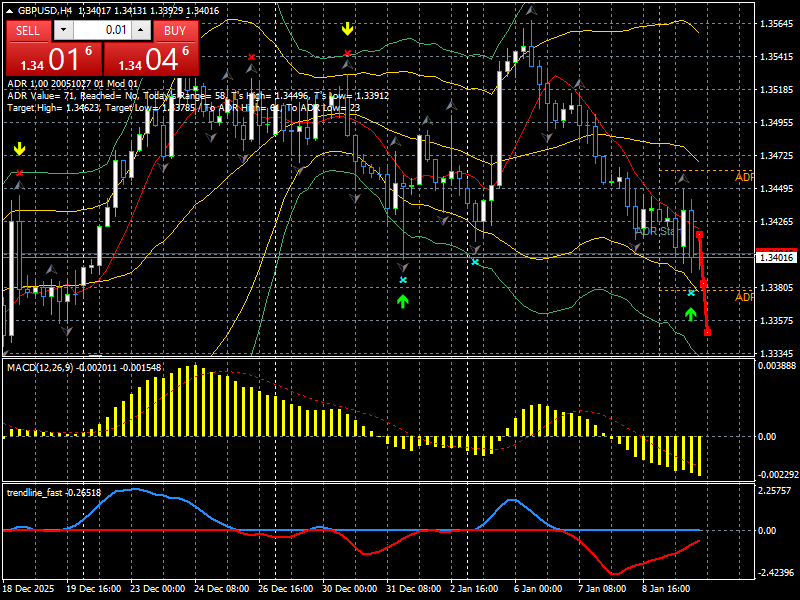Viewport: 800px width, 600px height.
Task: Click the 18 Dec 2025 date label
Action: click(x=28, y=588)
